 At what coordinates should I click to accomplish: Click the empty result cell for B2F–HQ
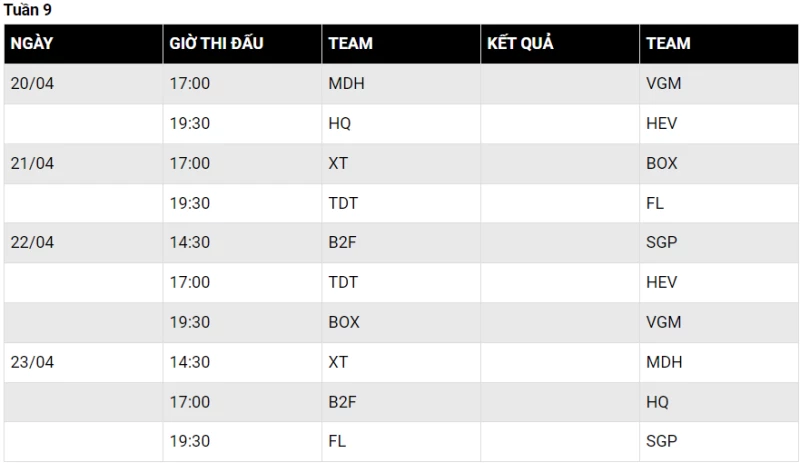(x=560, y=402)
